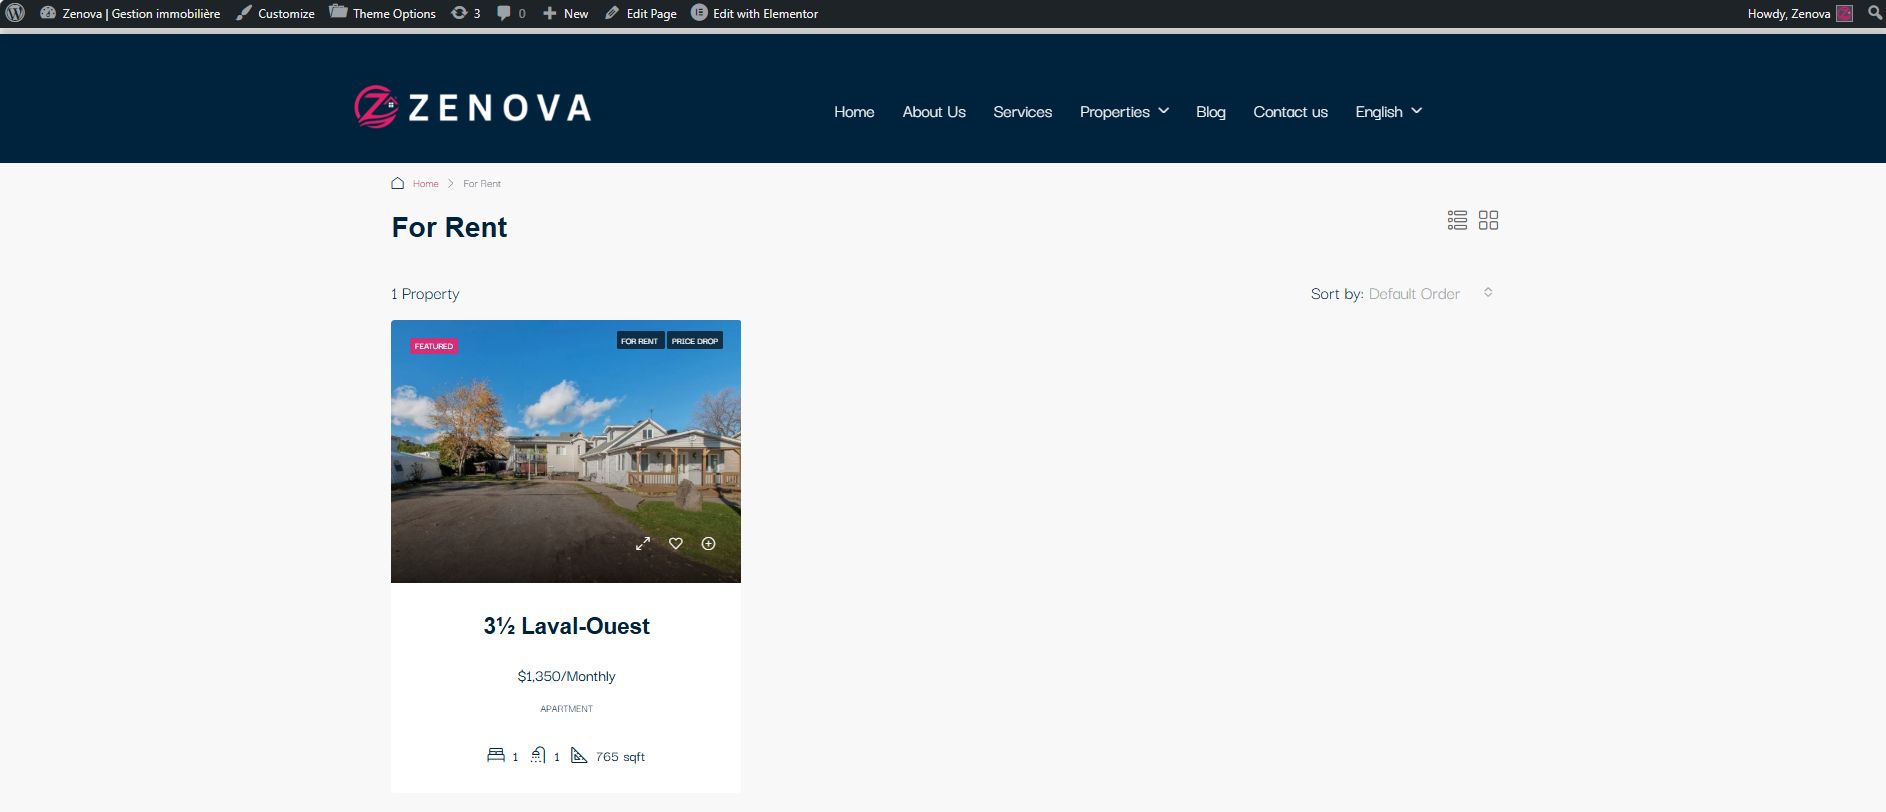The width and height of the screenshot is (1886, 812).
Task: Click the area size ruler icon
Action: point(579,755)
